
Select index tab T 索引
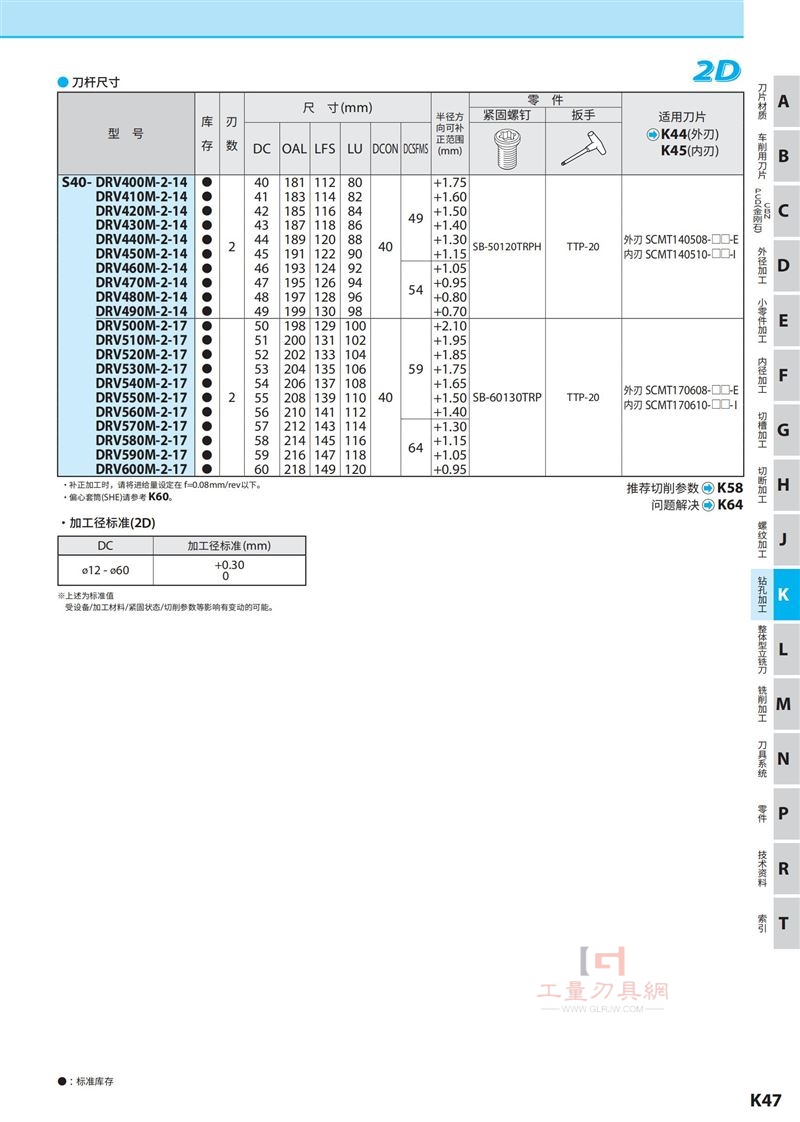coord(777,923)
